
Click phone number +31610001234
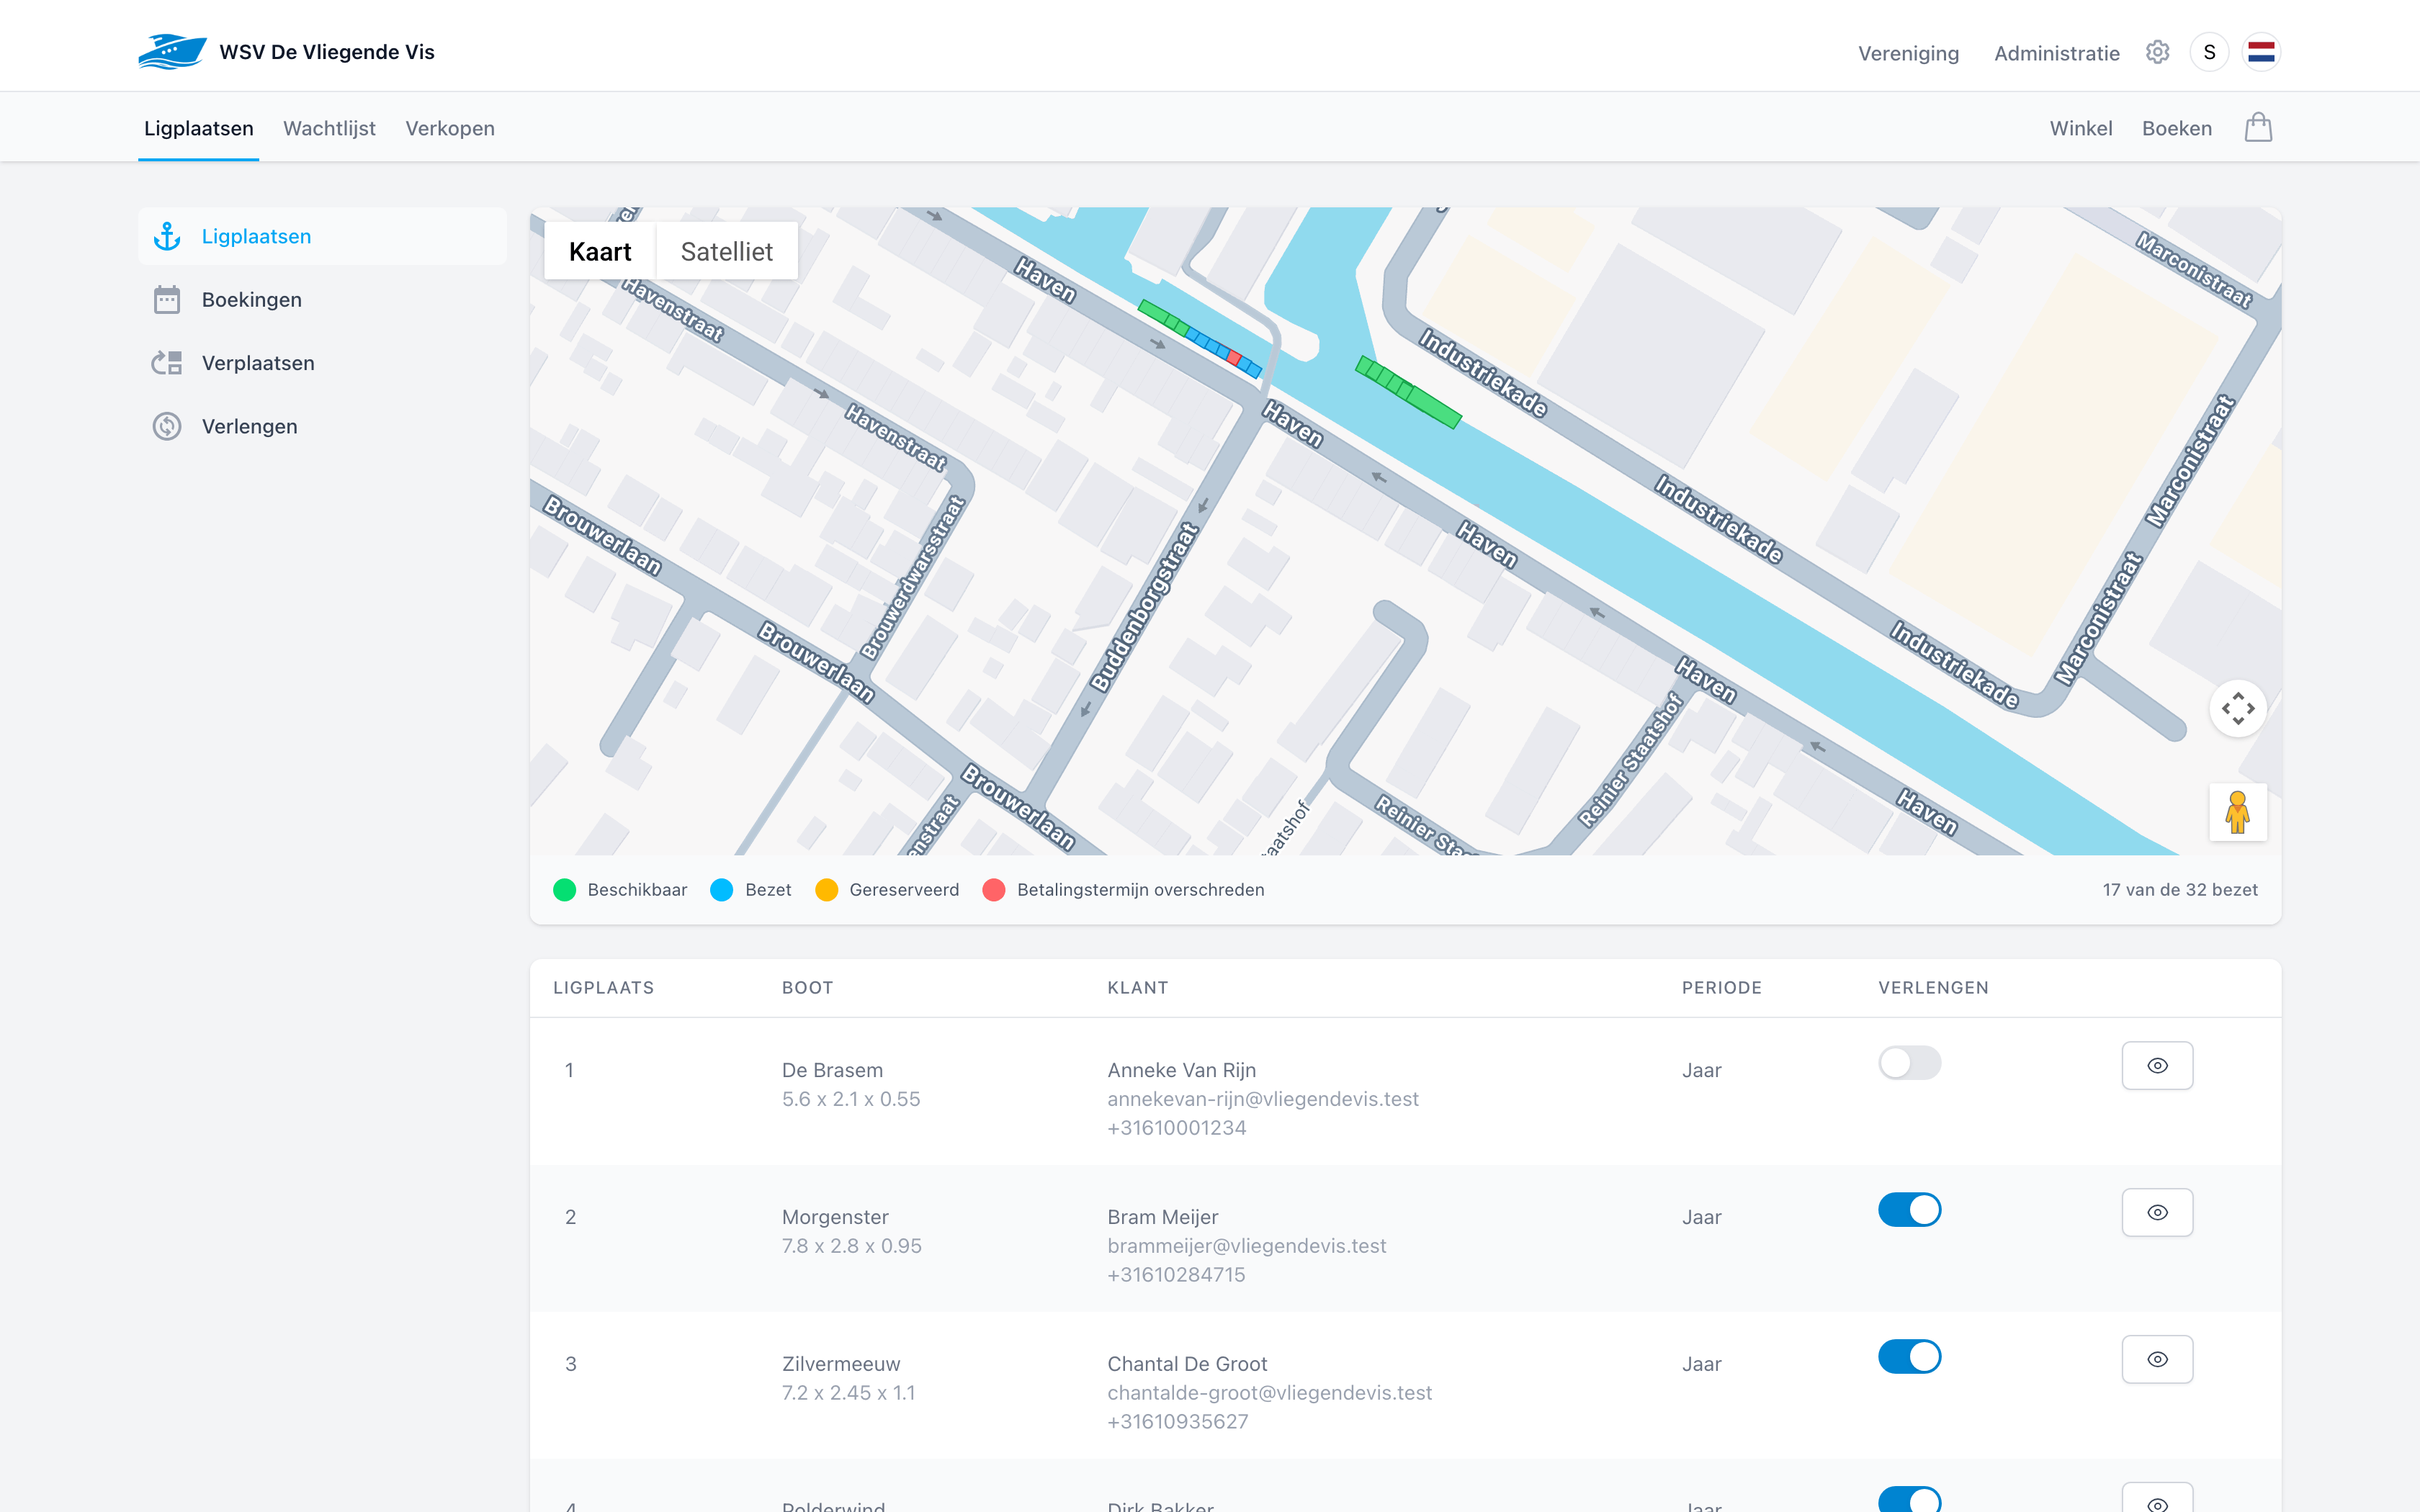click(1176, 1128)
